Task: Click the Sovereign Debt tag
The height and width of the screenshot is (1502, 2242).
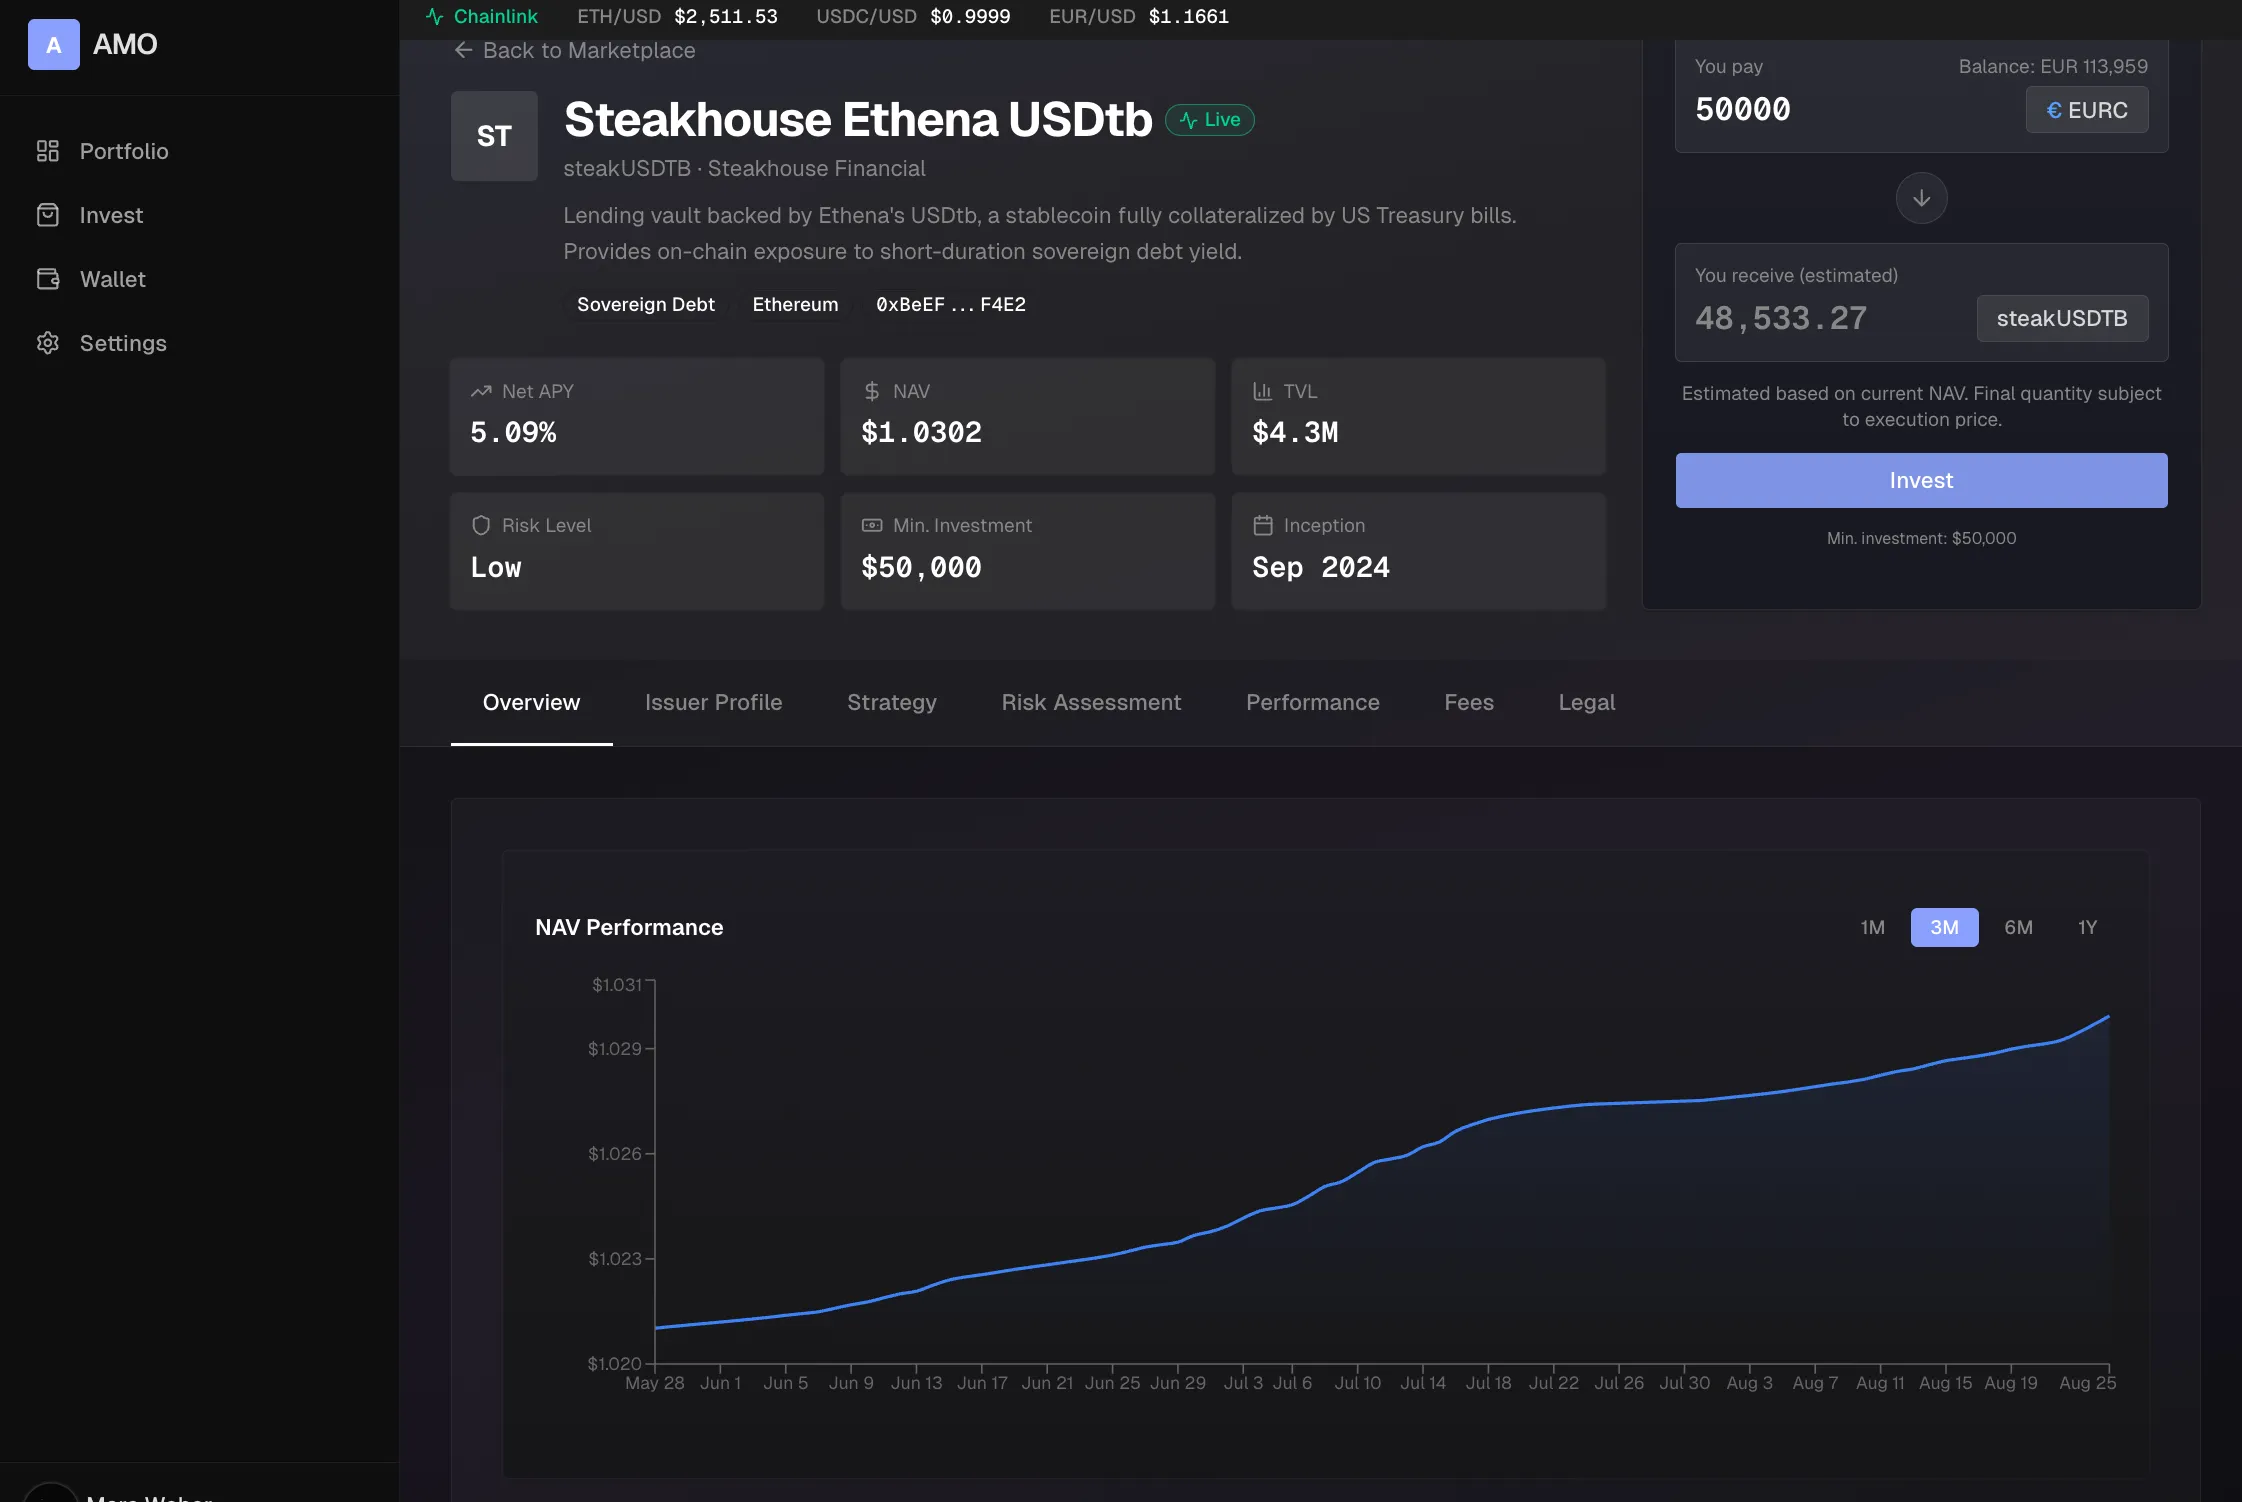Action: [646, 304]
